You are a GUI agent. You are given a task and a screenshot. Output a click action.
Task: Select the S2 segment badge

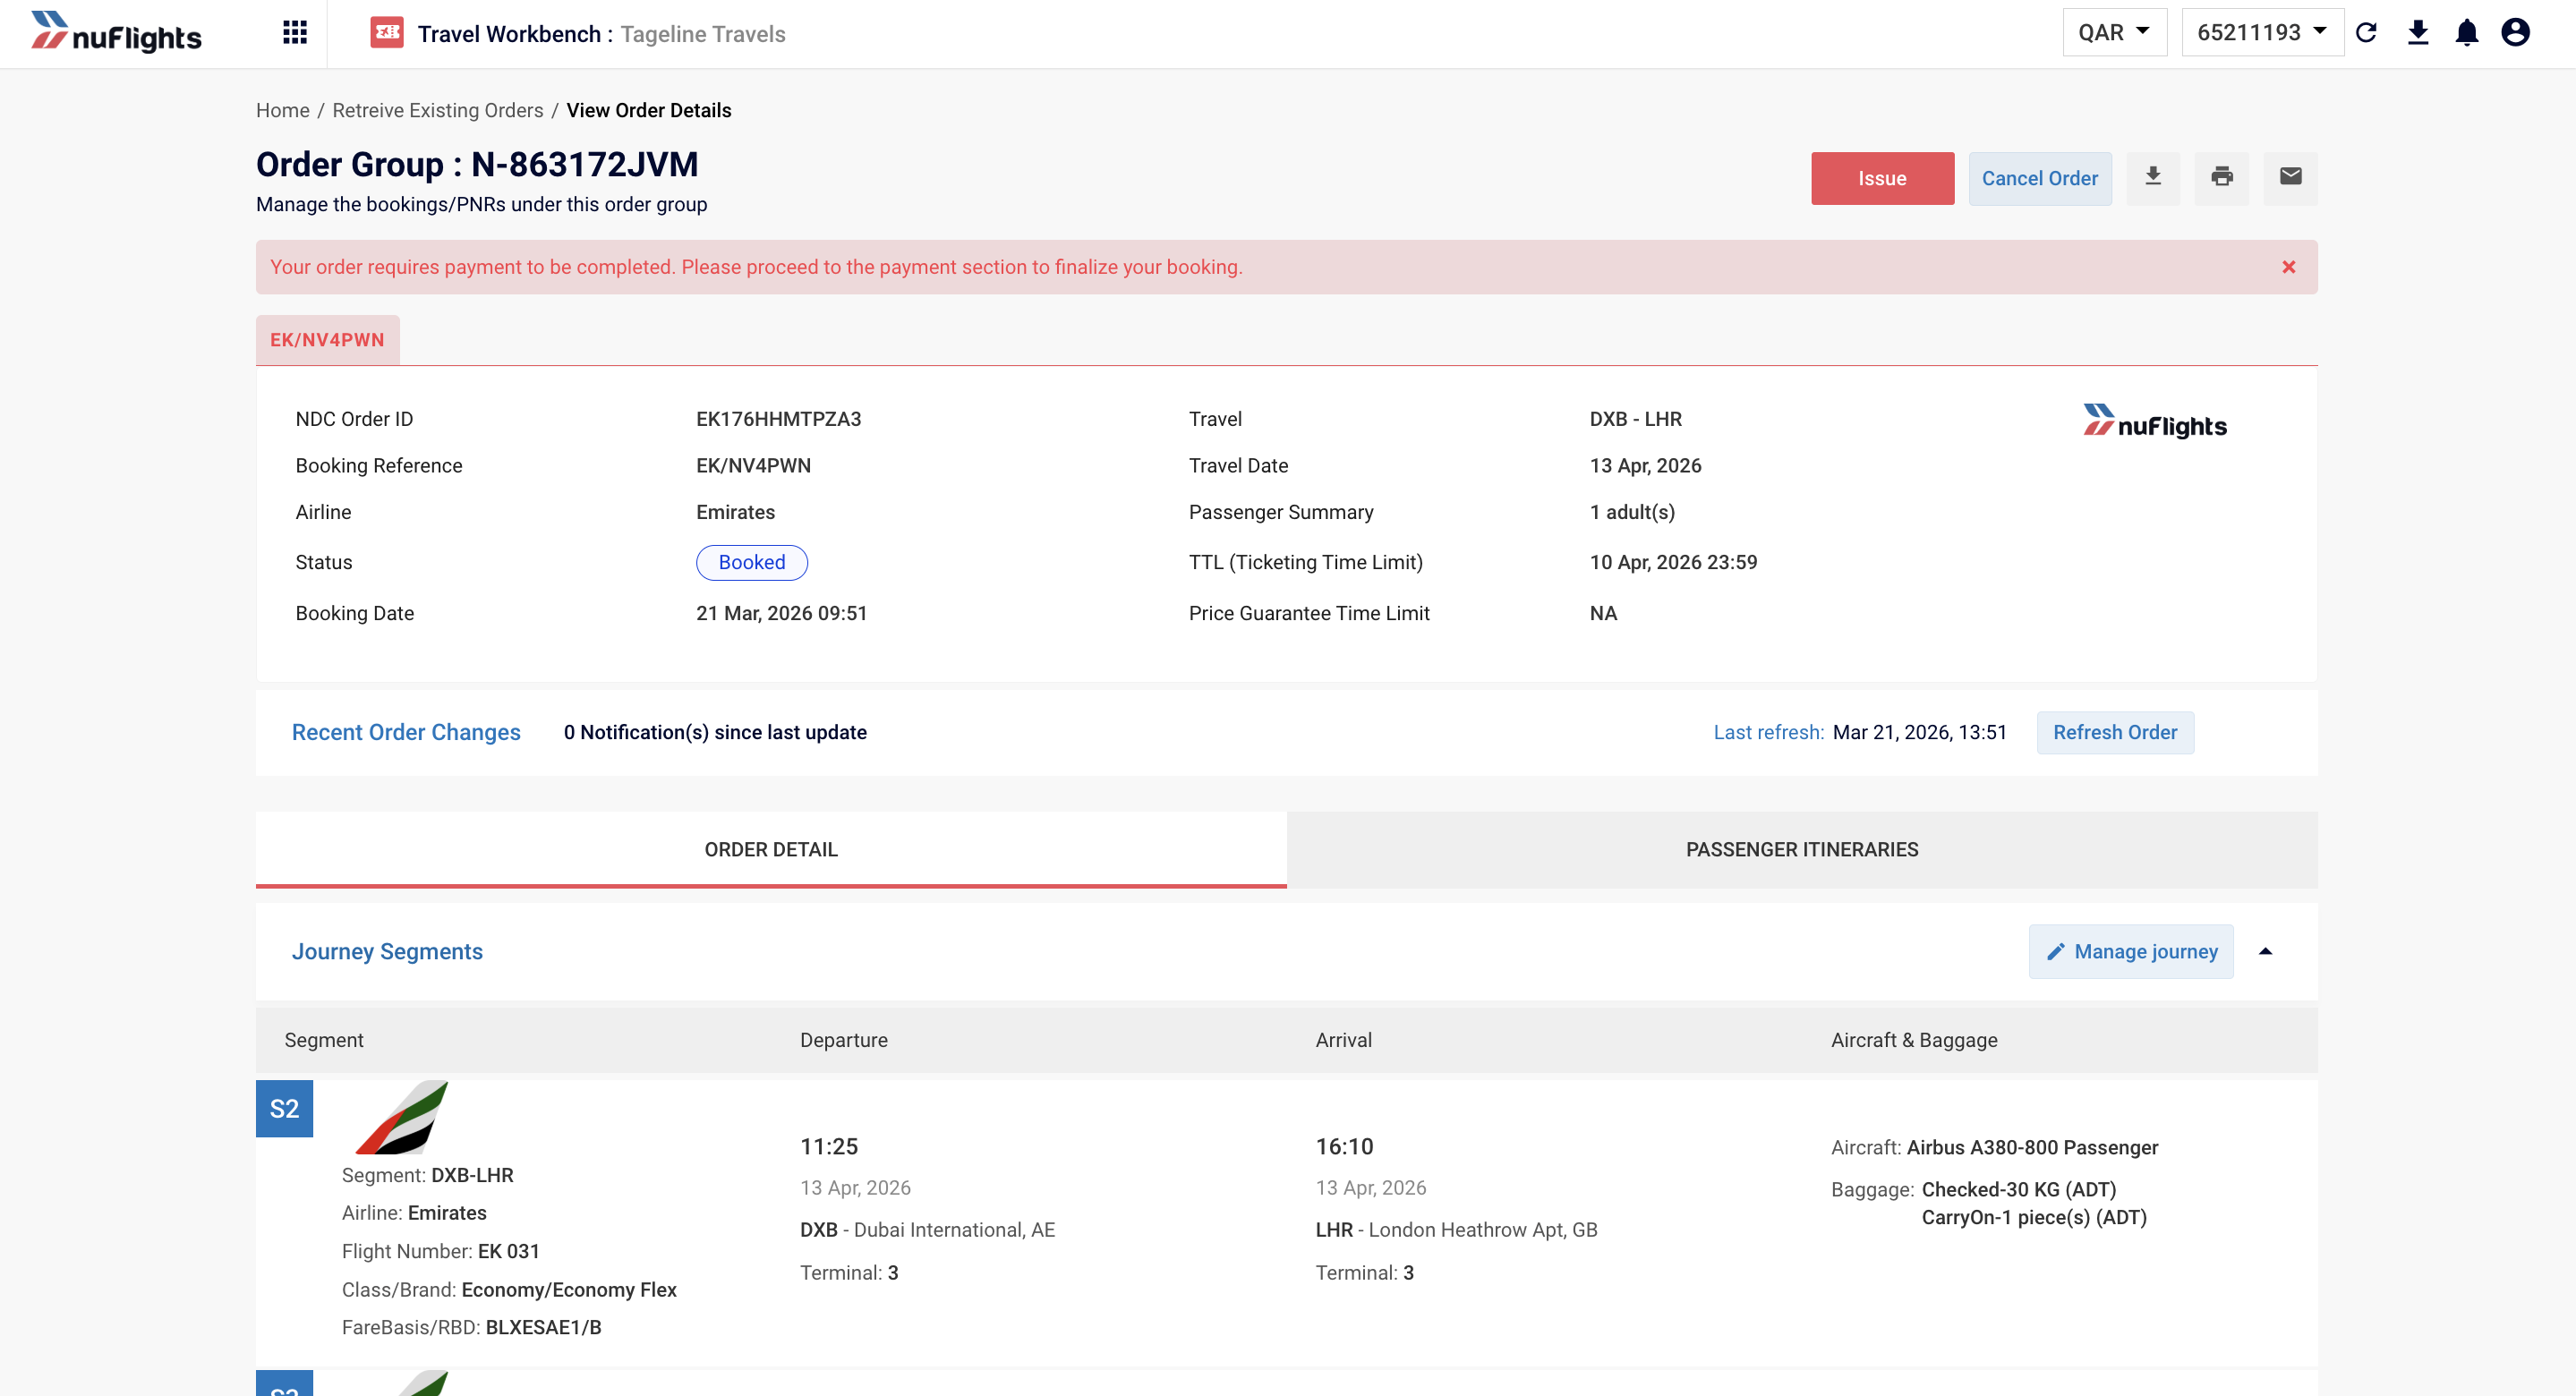coord(284,1108)
